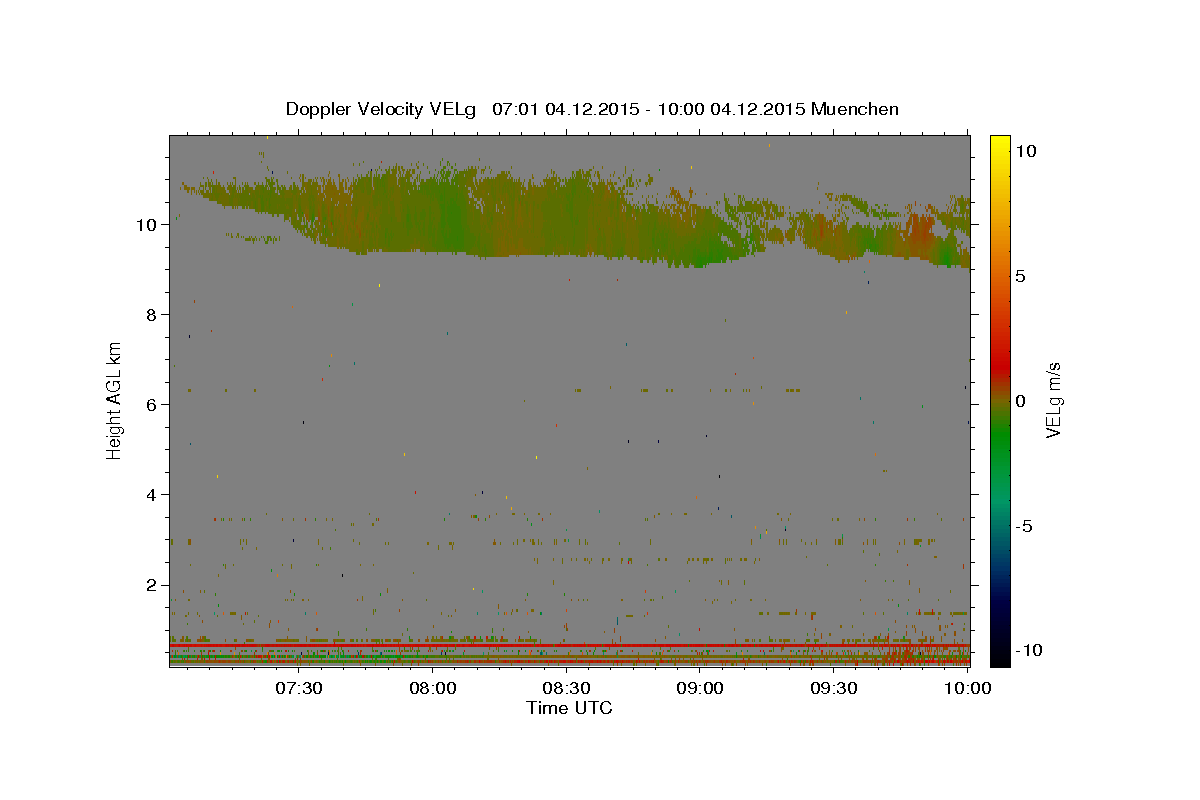Viewport: 1200px width, 800px height.
Task: Click the colorbar value 0 label
Action: click(1020, 400)
